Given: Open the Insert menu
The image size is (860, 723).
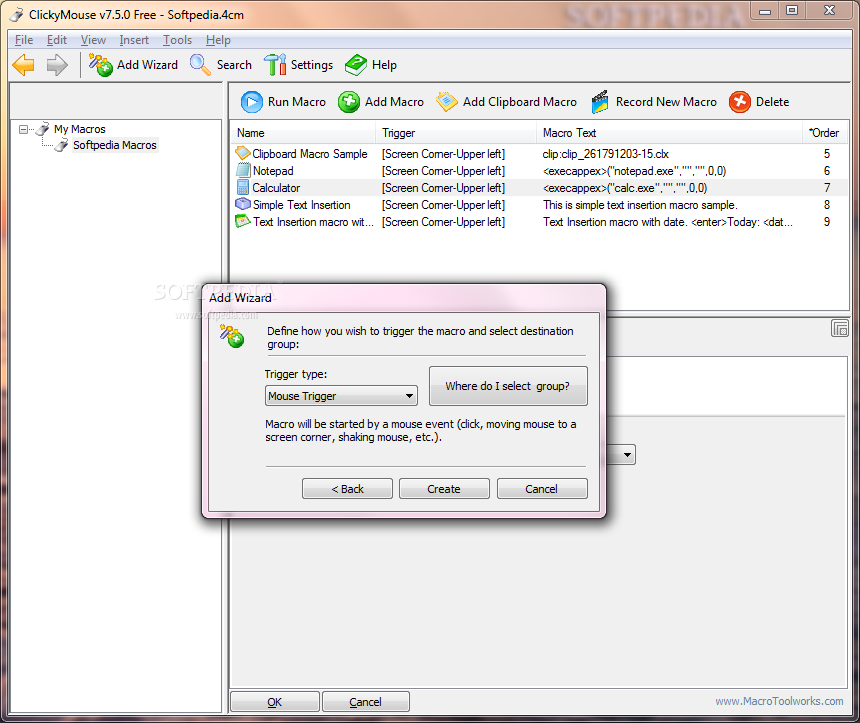Looking at the screenshot, I should [x=134, y=40].
